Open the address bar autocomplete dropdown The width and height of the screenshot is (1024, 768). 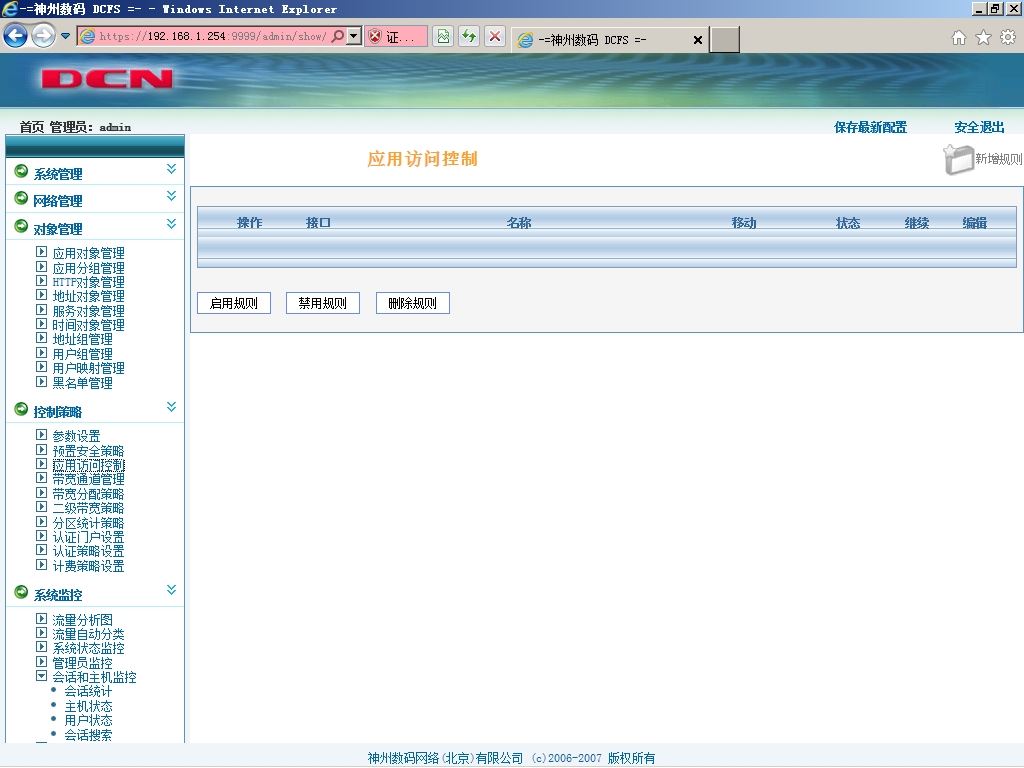353,36
